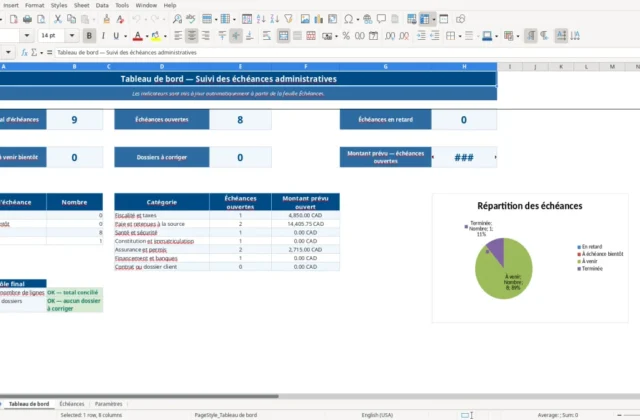The height and width of the screenshot is (420, 640).
Task: Open the Underline style dropdown arrow
Action: (x=125, y=36)
